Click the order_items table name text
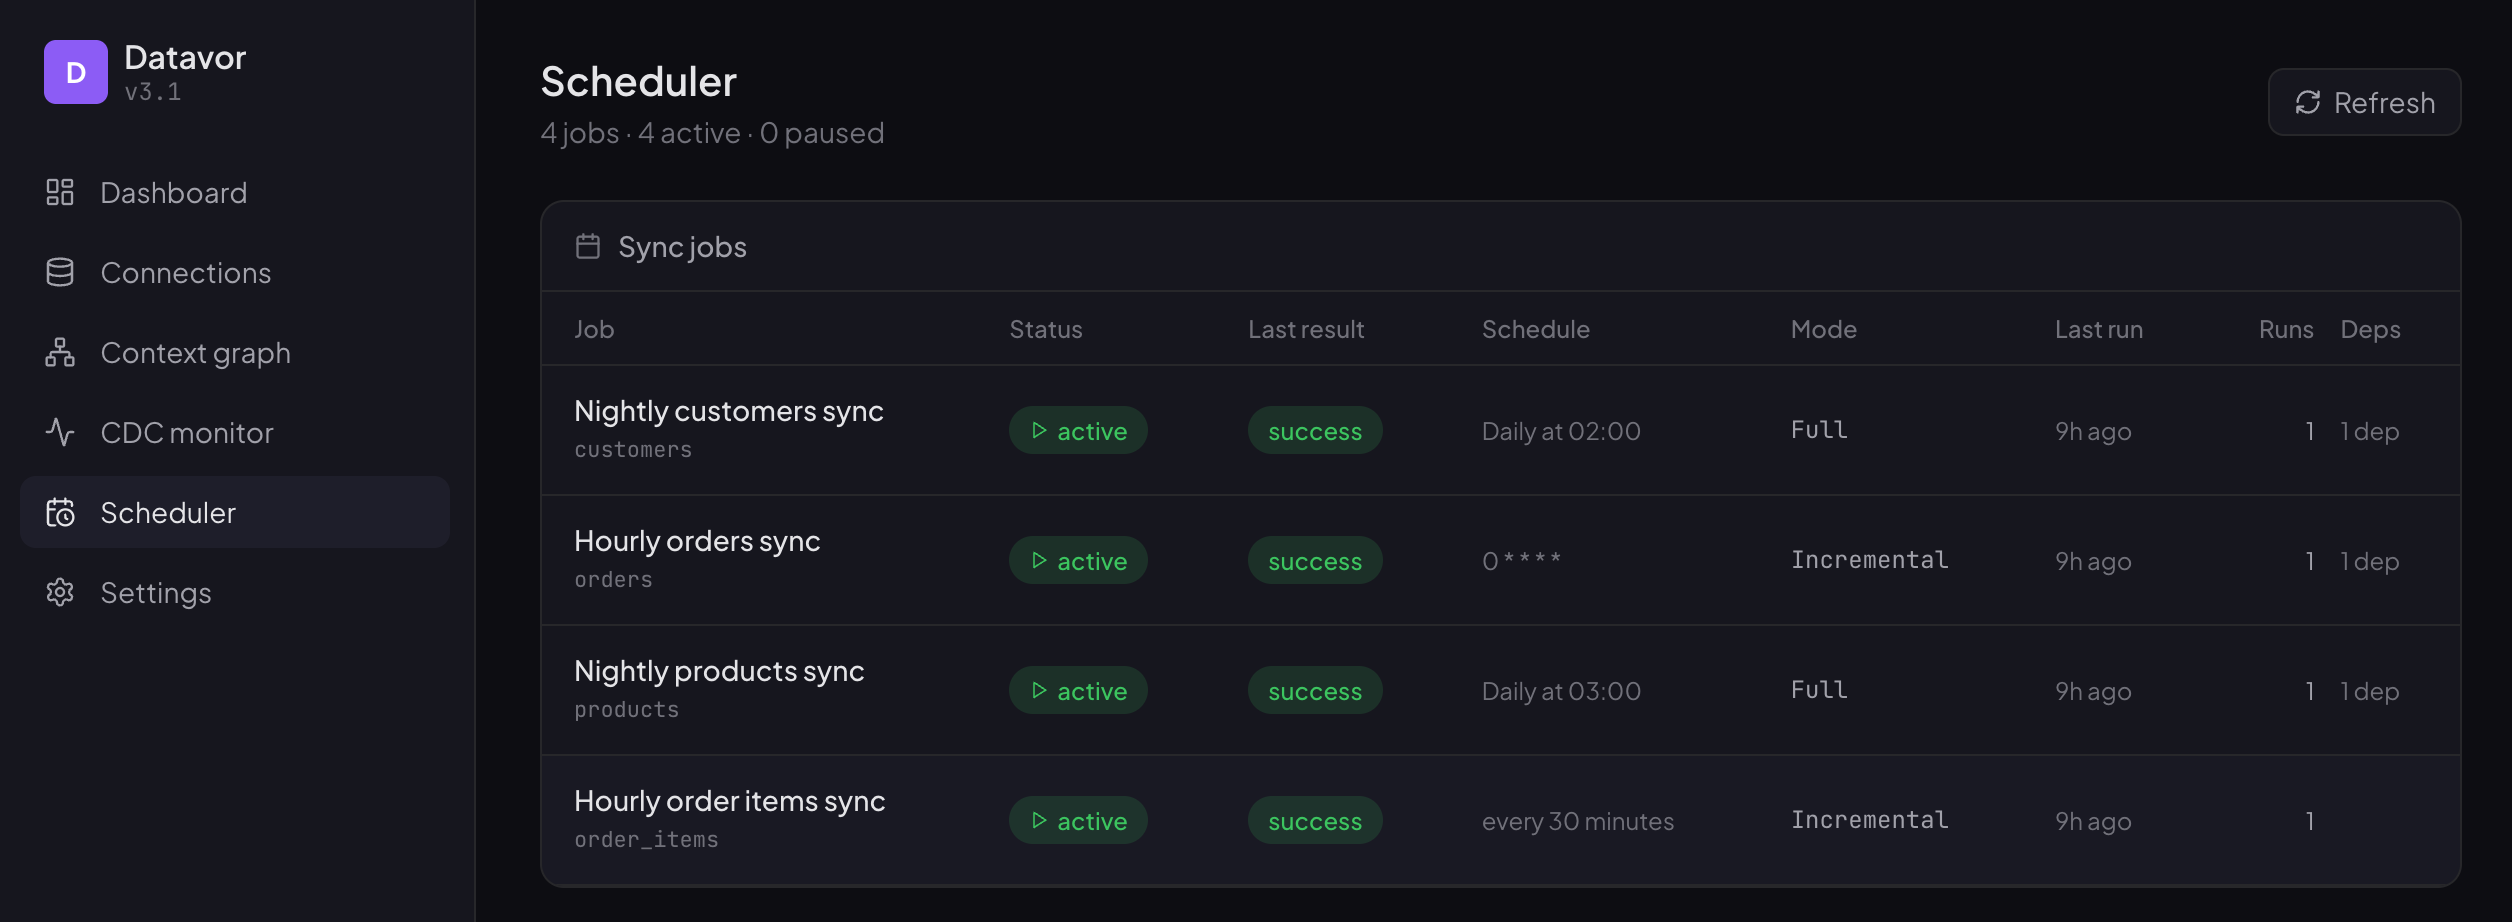This screenshot has height=922, width=2512. [646, 840]
